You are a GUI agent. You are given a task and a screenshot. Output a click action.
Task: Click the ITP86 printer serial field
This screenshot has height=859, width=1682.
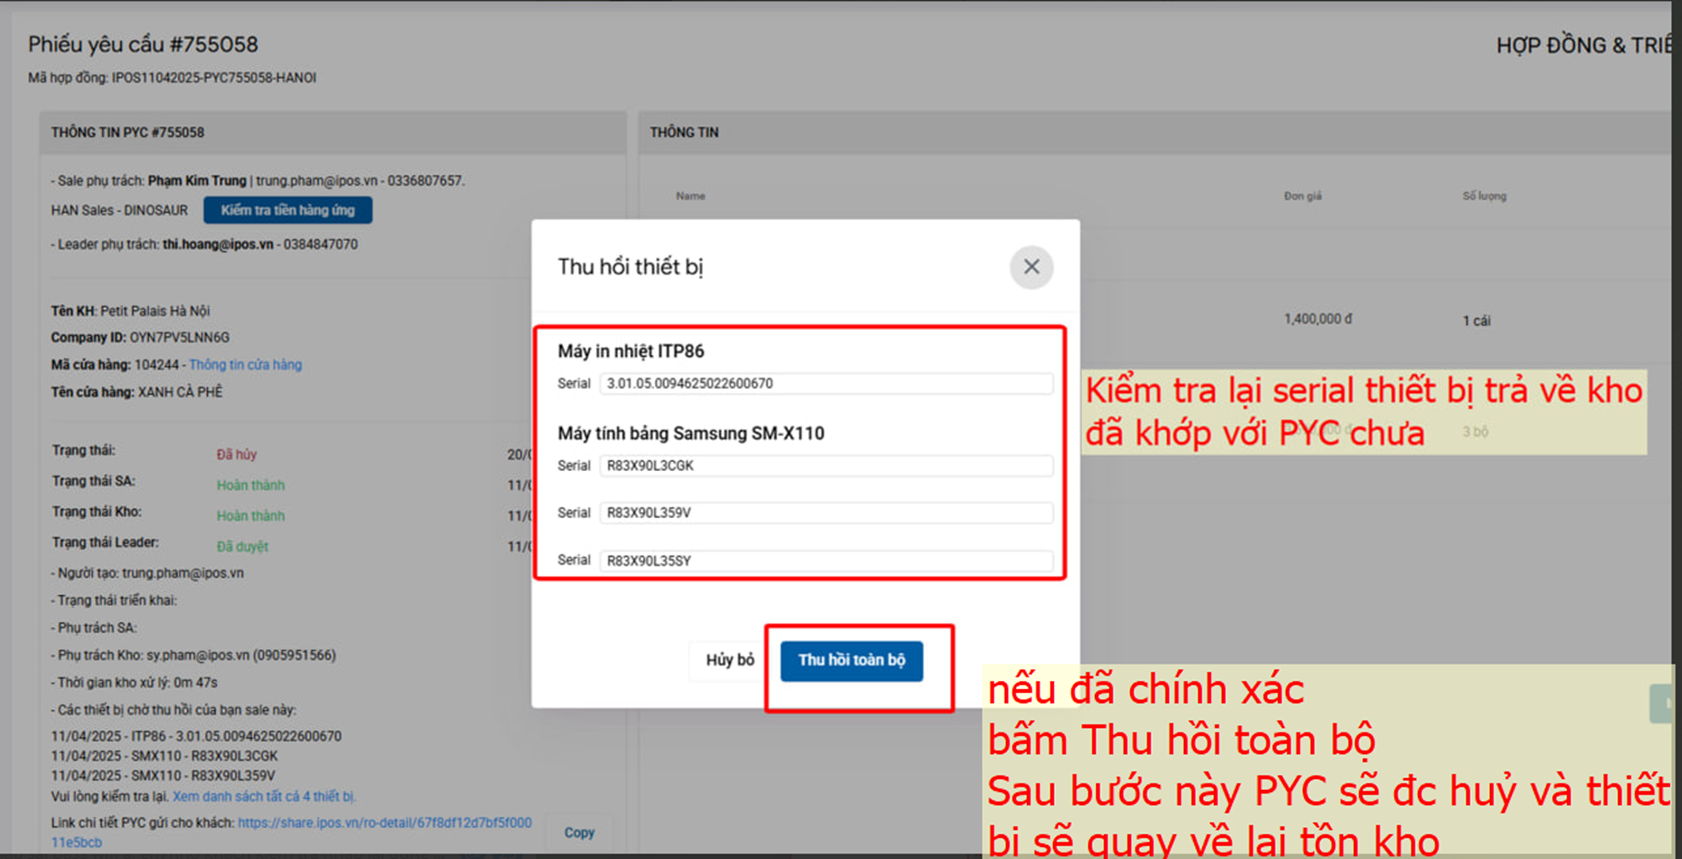pos(826,383)
